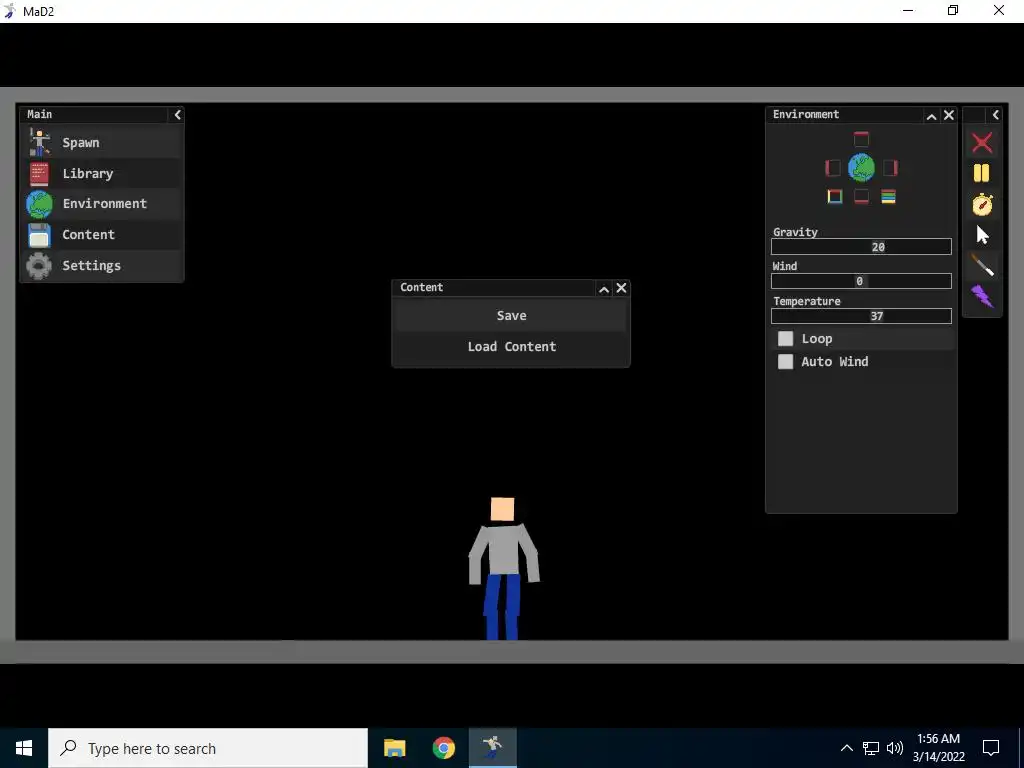
Task: Click the MaD2 app taskbar icon
Action: [x=492, y=748]
